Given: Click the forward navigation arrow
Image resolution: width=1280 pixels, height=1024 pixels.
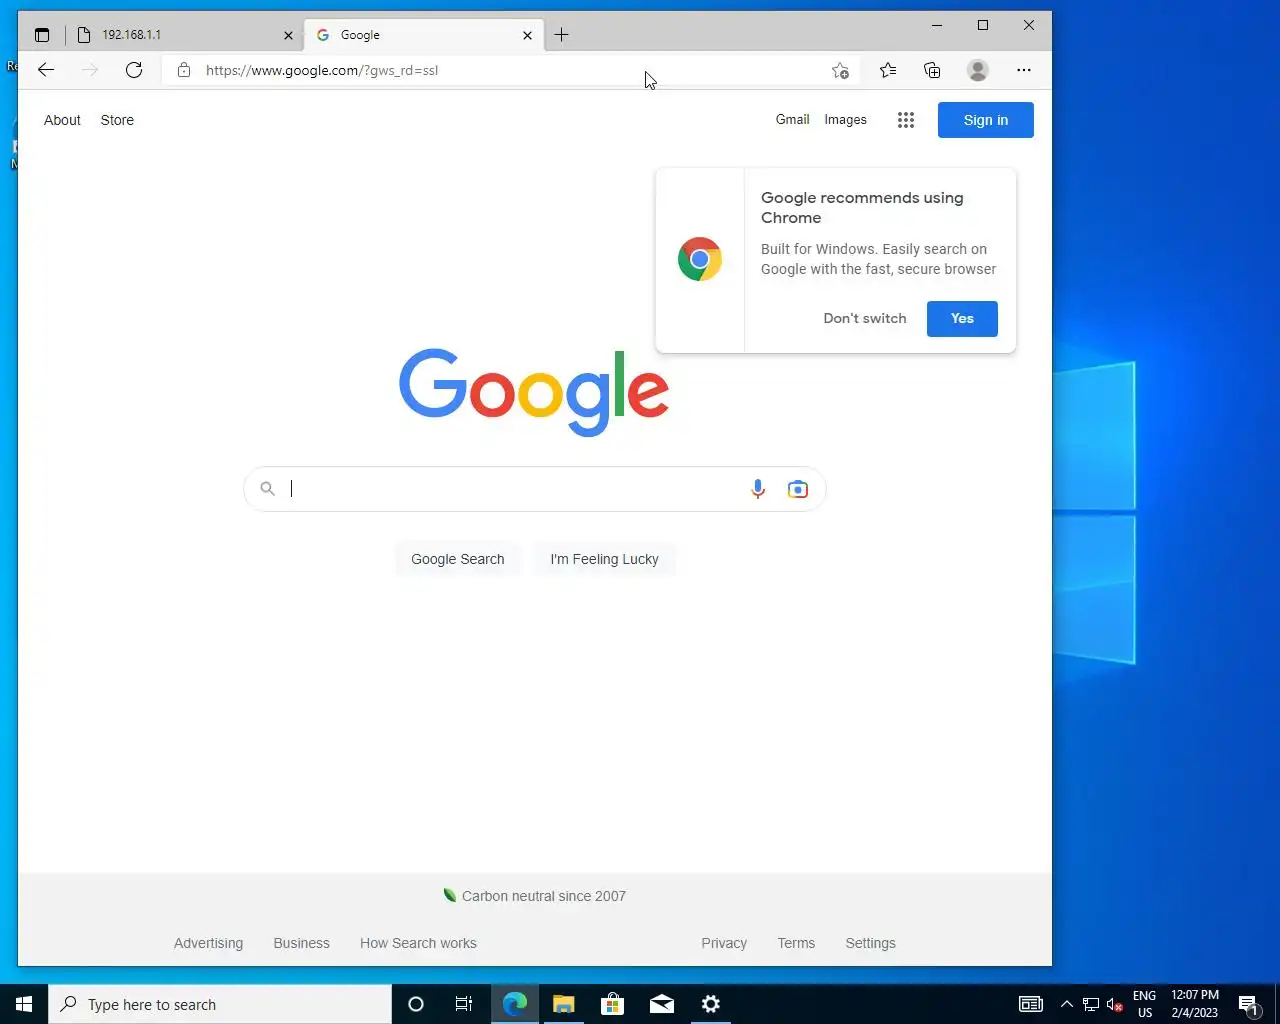Looking at the screenshot, I should click(x=90, y=70).
